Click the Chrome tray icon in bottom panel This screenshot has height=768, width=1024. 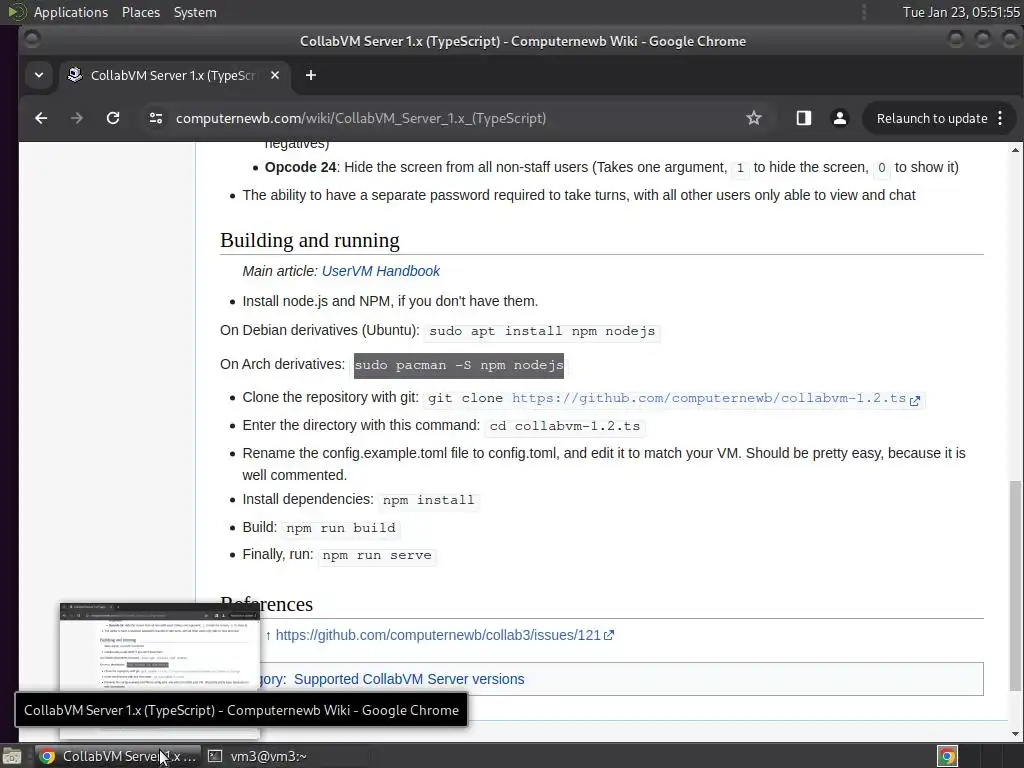coord(947,756)
